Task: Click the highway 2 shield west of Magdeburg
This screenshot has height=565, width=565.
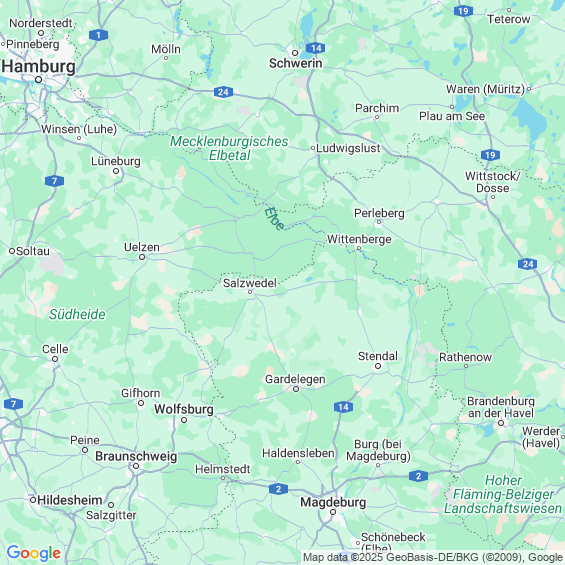Action: click(278, 489)
